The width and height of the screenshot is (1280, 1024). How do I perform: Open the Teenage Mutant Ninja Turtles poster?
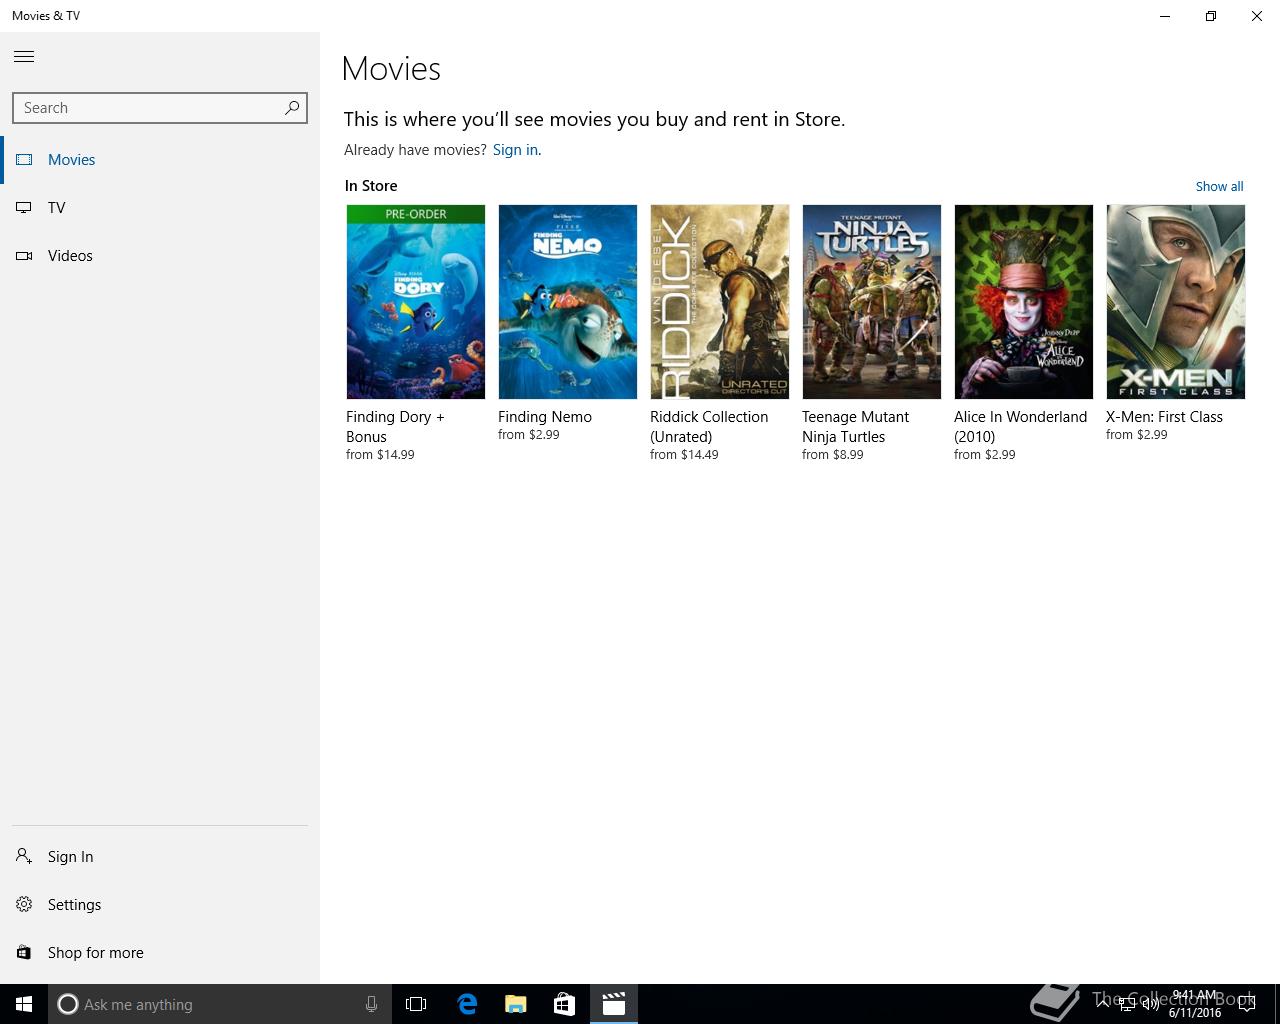[872, 302]
